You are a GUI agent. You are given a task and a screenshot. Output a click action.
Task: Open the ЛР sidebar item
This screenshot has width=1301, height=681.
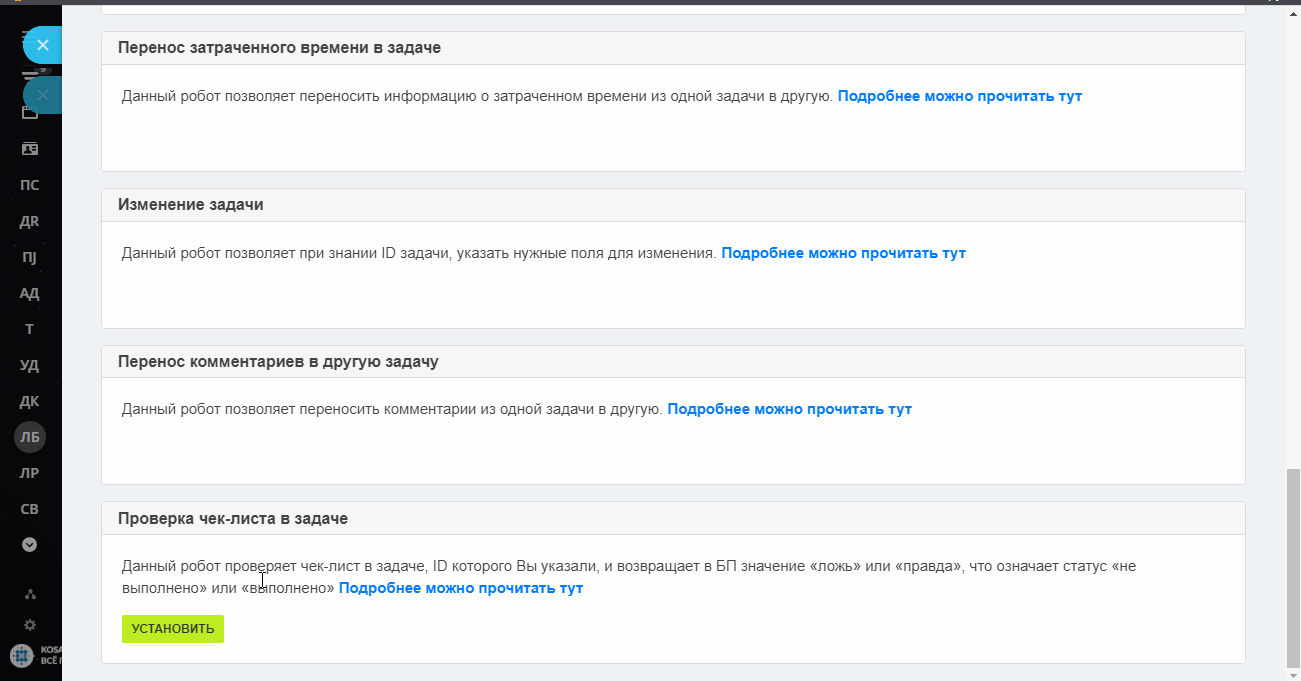[30, 473]
